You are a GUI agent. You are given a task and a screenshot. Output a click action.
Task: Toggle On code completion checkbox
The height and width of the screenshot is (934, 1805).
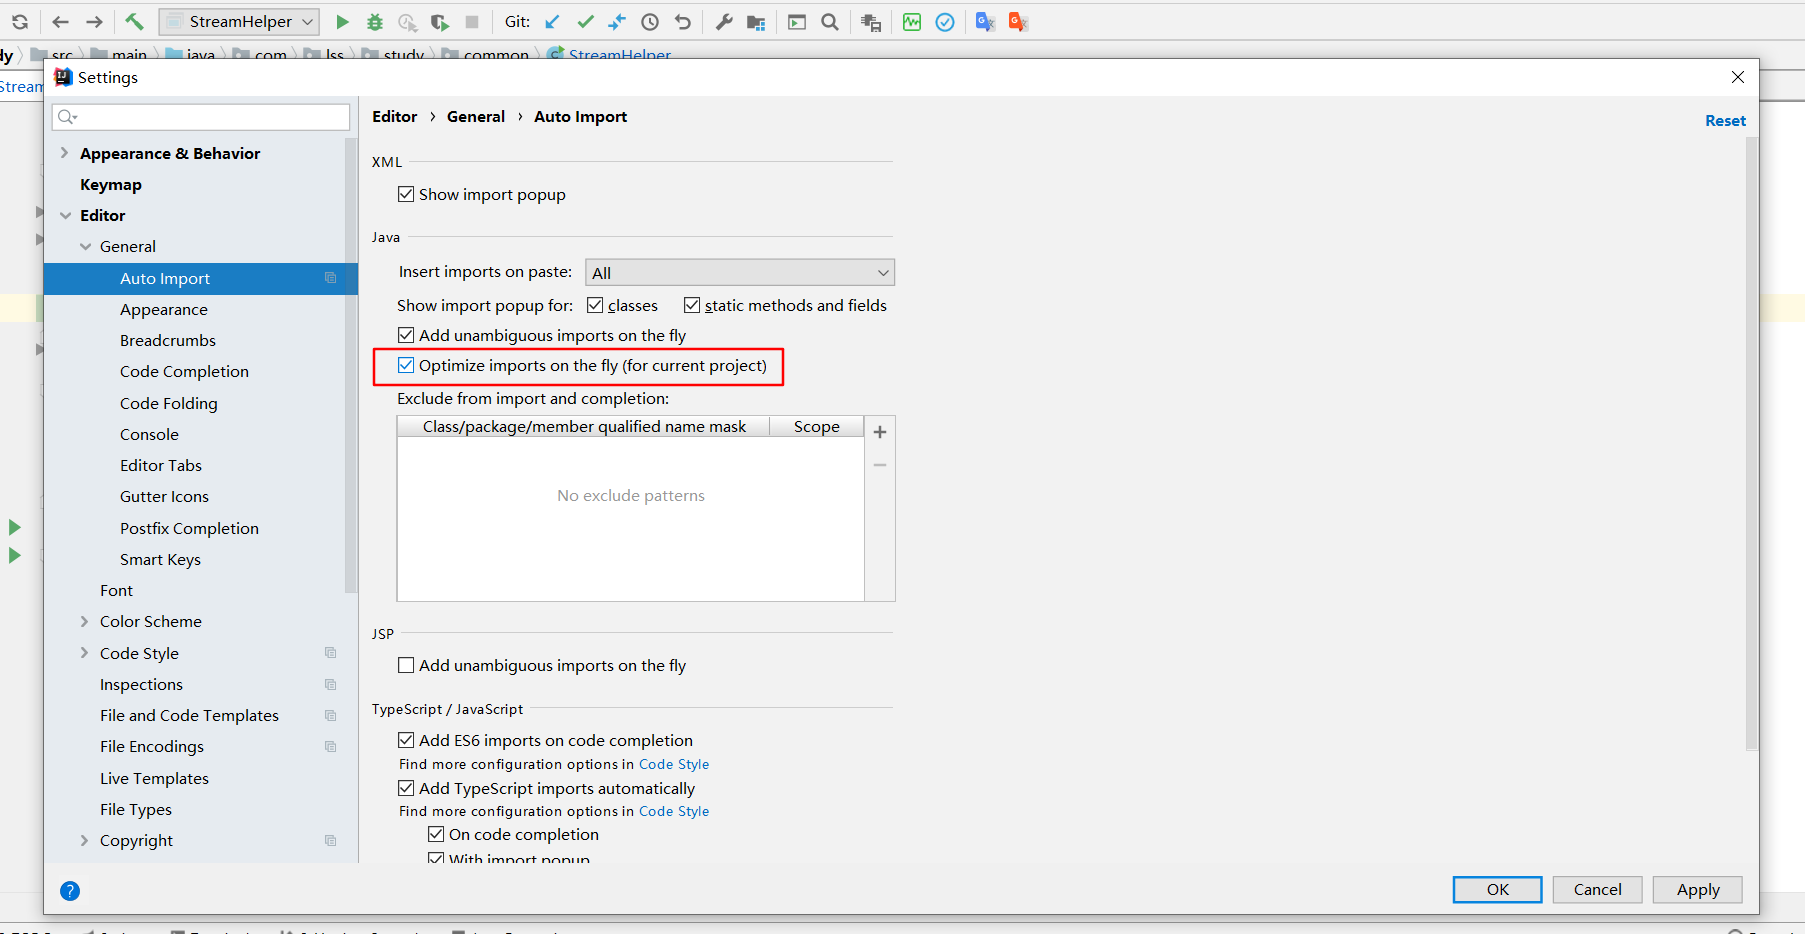(x=436, y=834)
